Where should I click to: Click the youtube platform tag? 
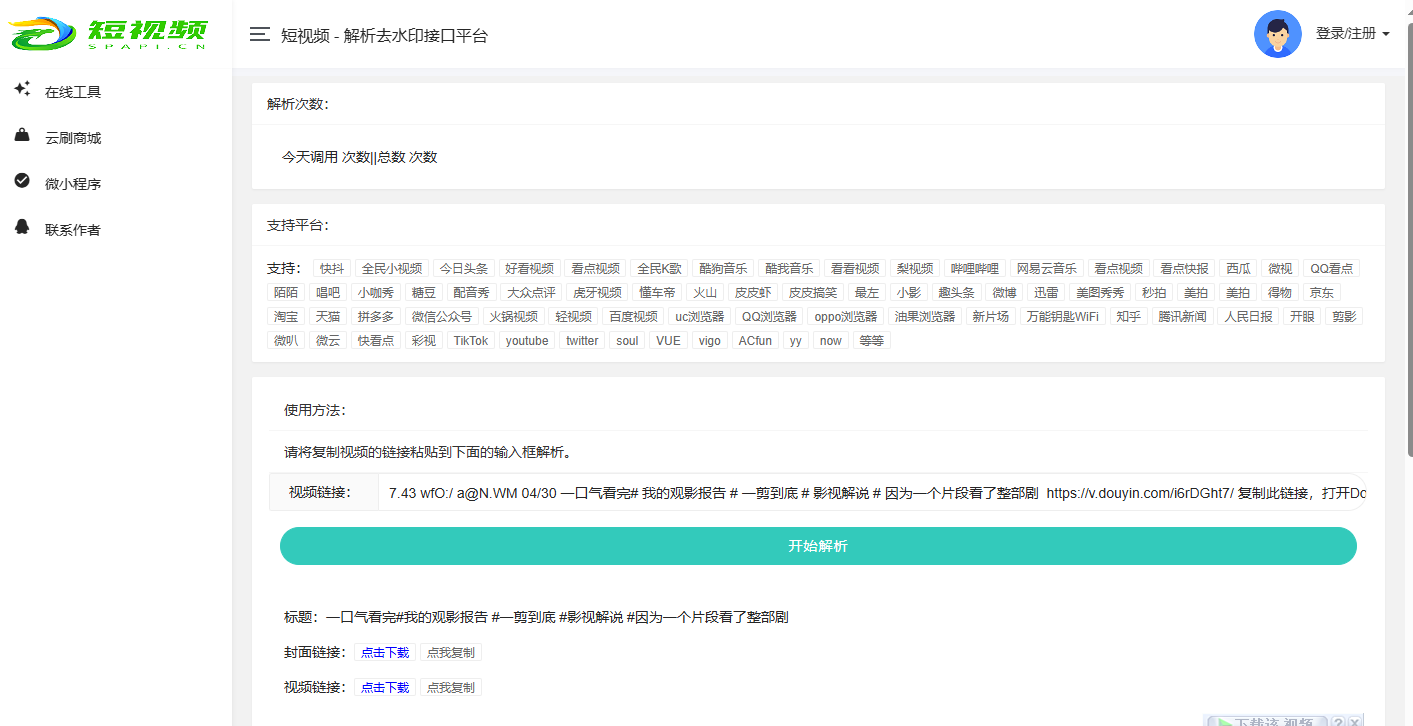click(527, 341)
